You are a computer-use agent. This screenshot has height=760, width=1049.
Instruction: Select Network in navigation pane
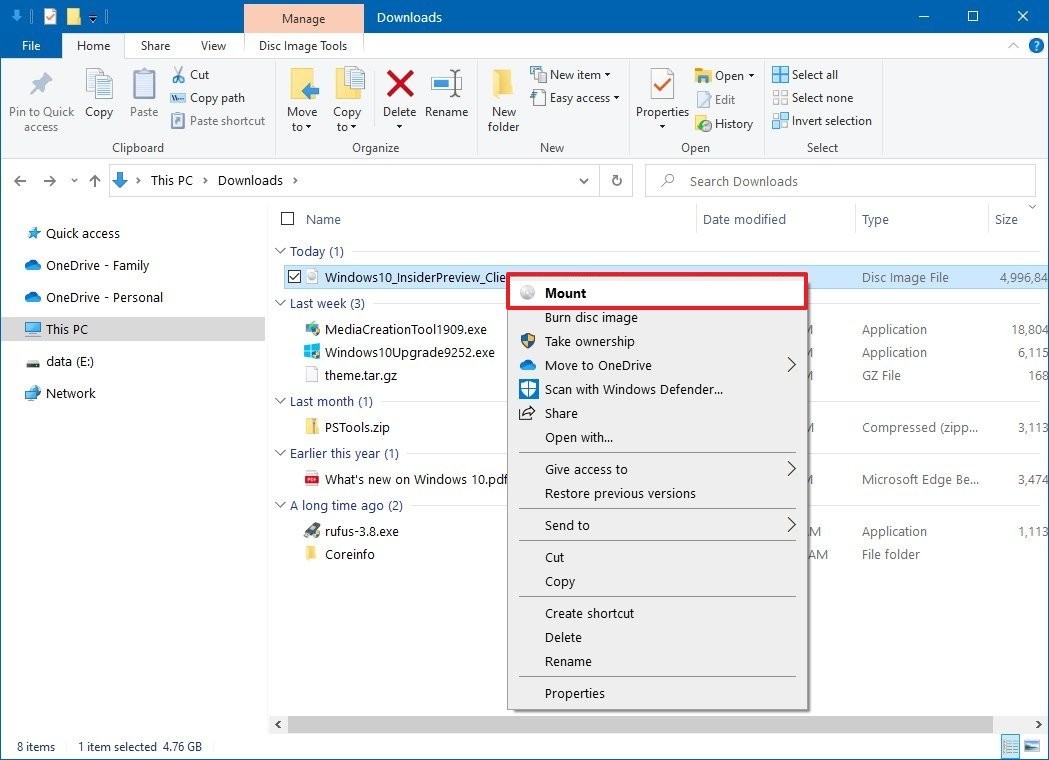click(71, 393)
